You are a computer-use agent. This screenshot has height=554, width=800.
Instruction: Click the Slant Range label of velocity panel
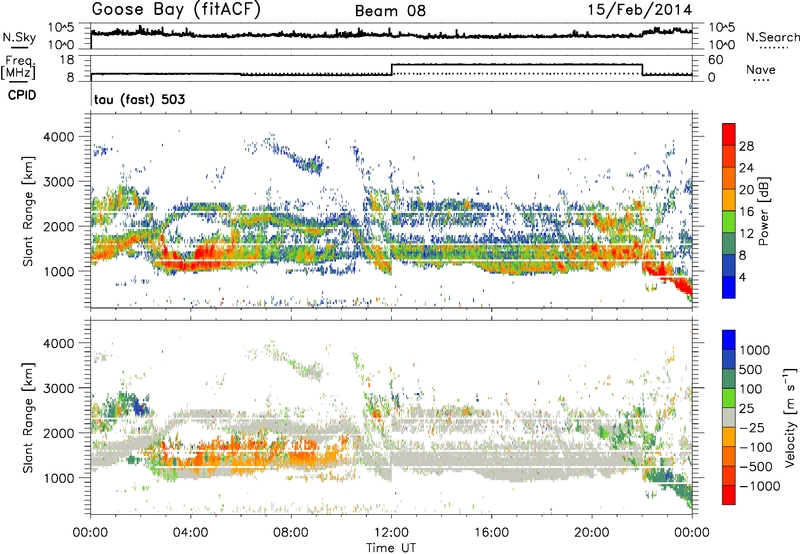tap(28, 417)
